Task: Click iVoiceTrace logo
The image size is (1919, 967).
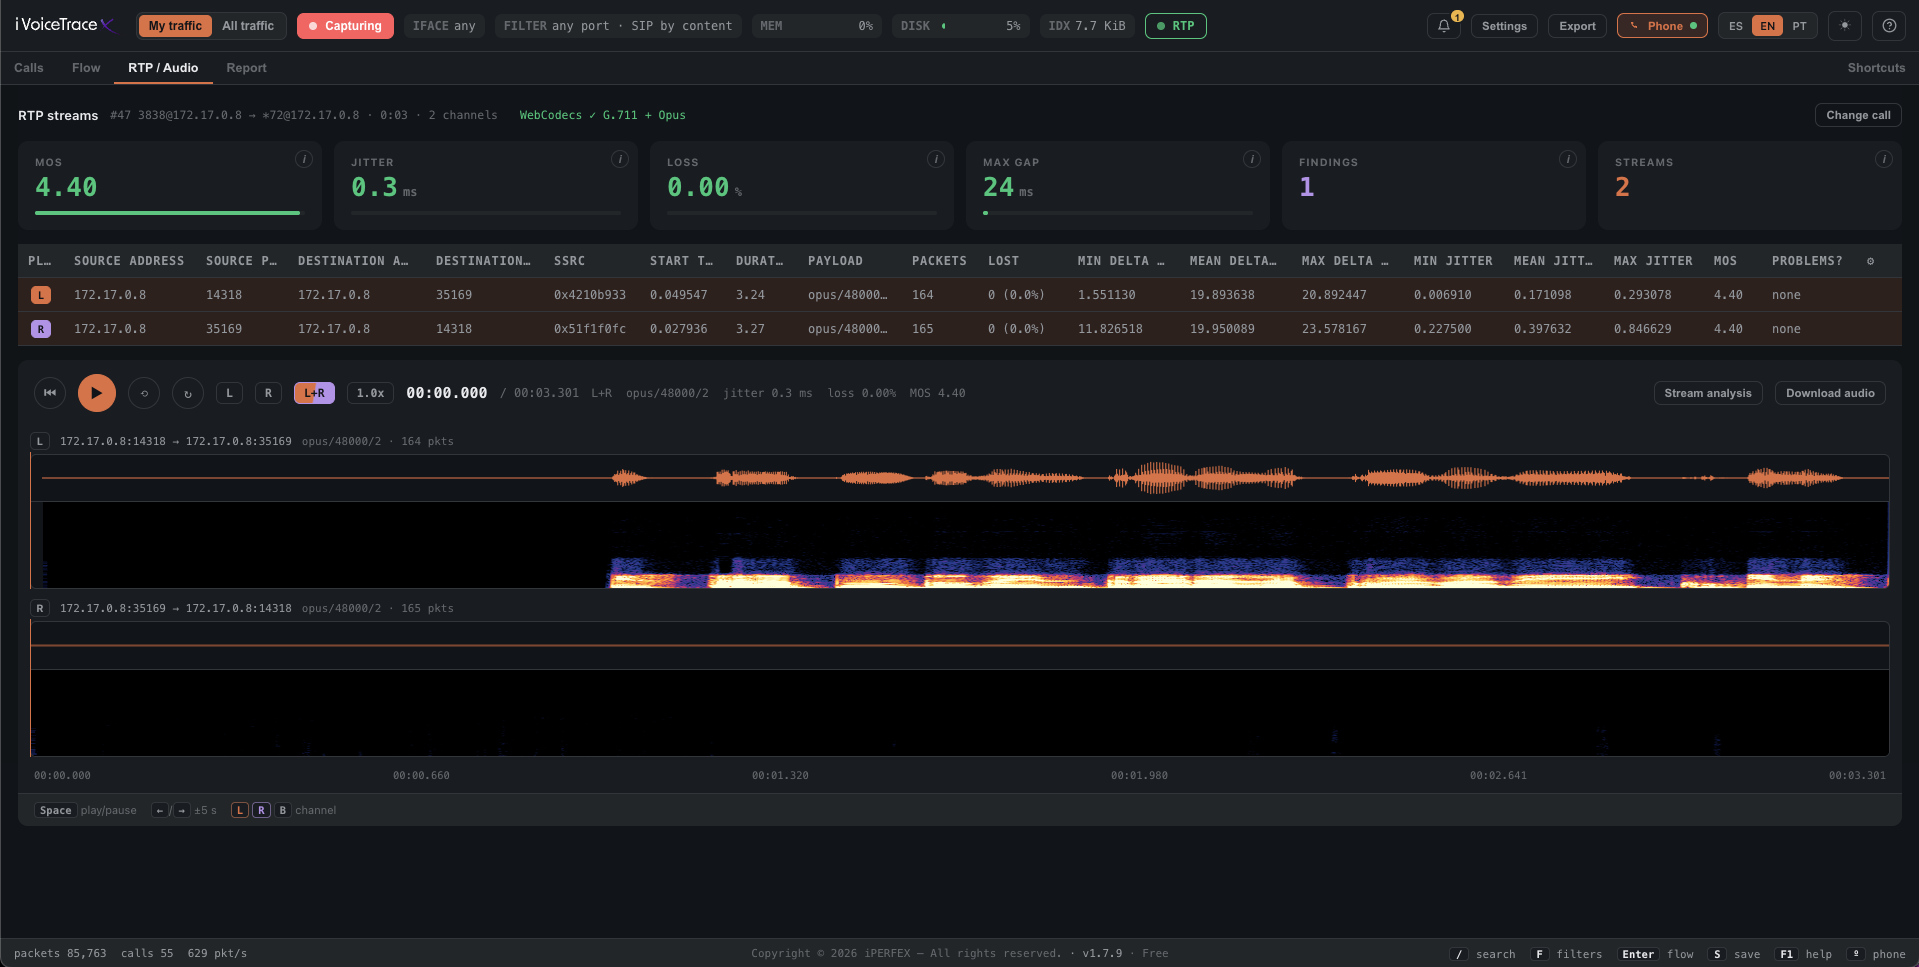Action: (x=65, y=25)
